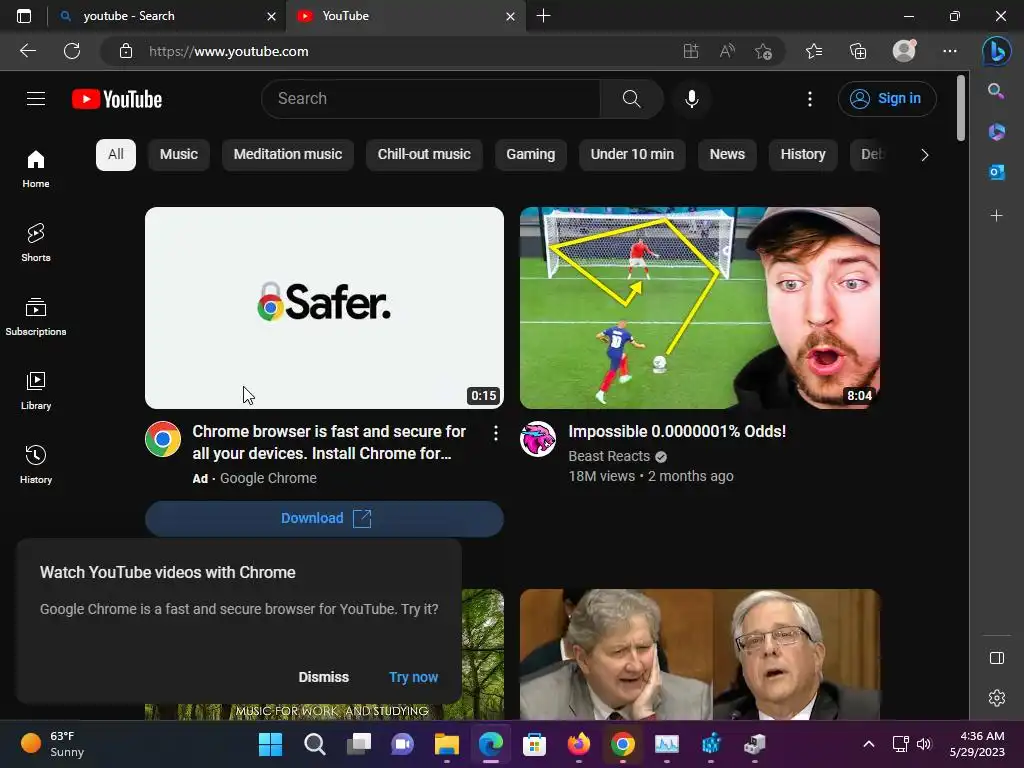The height and width of the screenshot is (768, 1024).
Task: Open the YouTube hamburger guide menu
Action: point(36,99)
